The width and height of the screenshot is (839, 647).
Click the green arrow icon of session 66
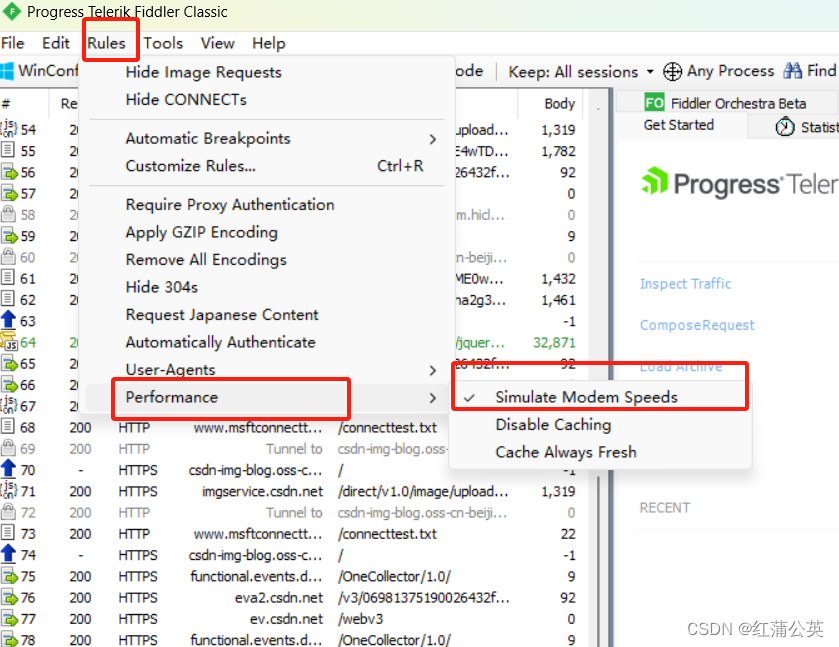point(9,385)
